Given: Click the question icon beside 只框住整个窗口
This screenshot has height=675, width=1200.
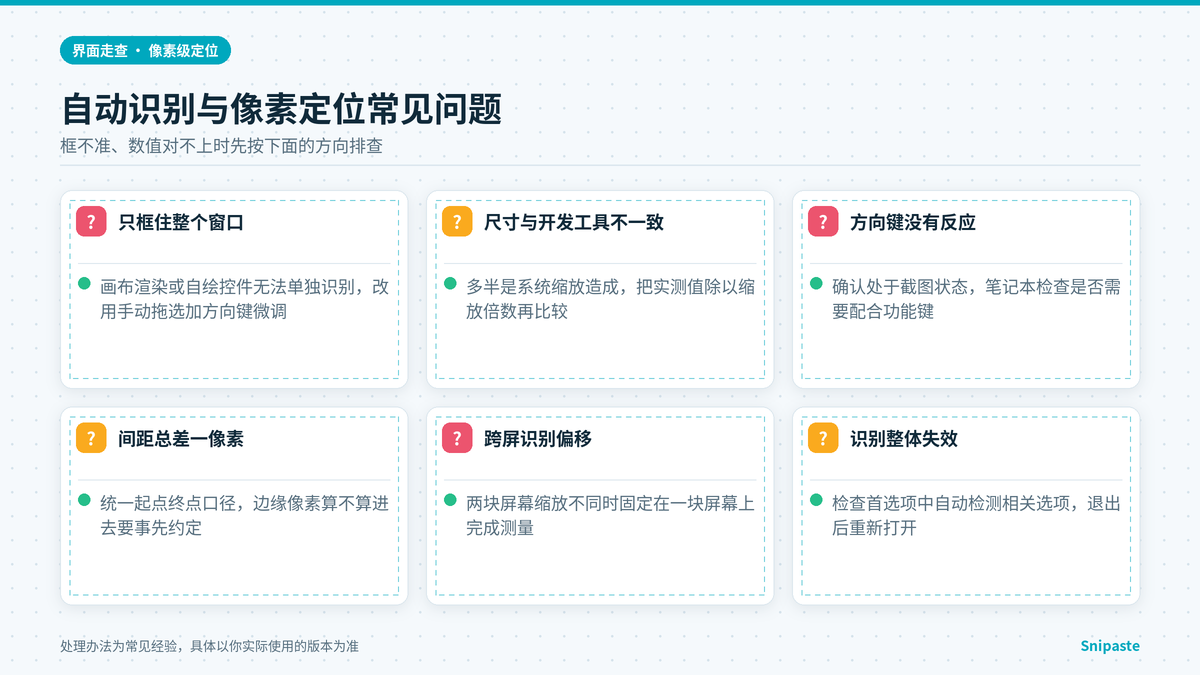Looking at the screenshot, I should tap(91, 222).
